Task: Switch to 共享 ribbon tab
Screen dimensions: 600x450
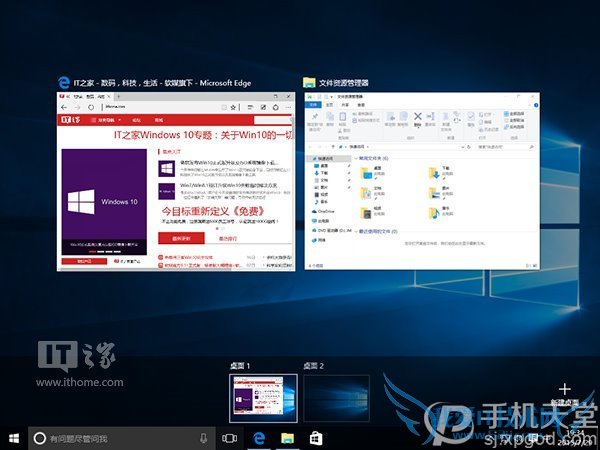Action: (x=345, y=104)
